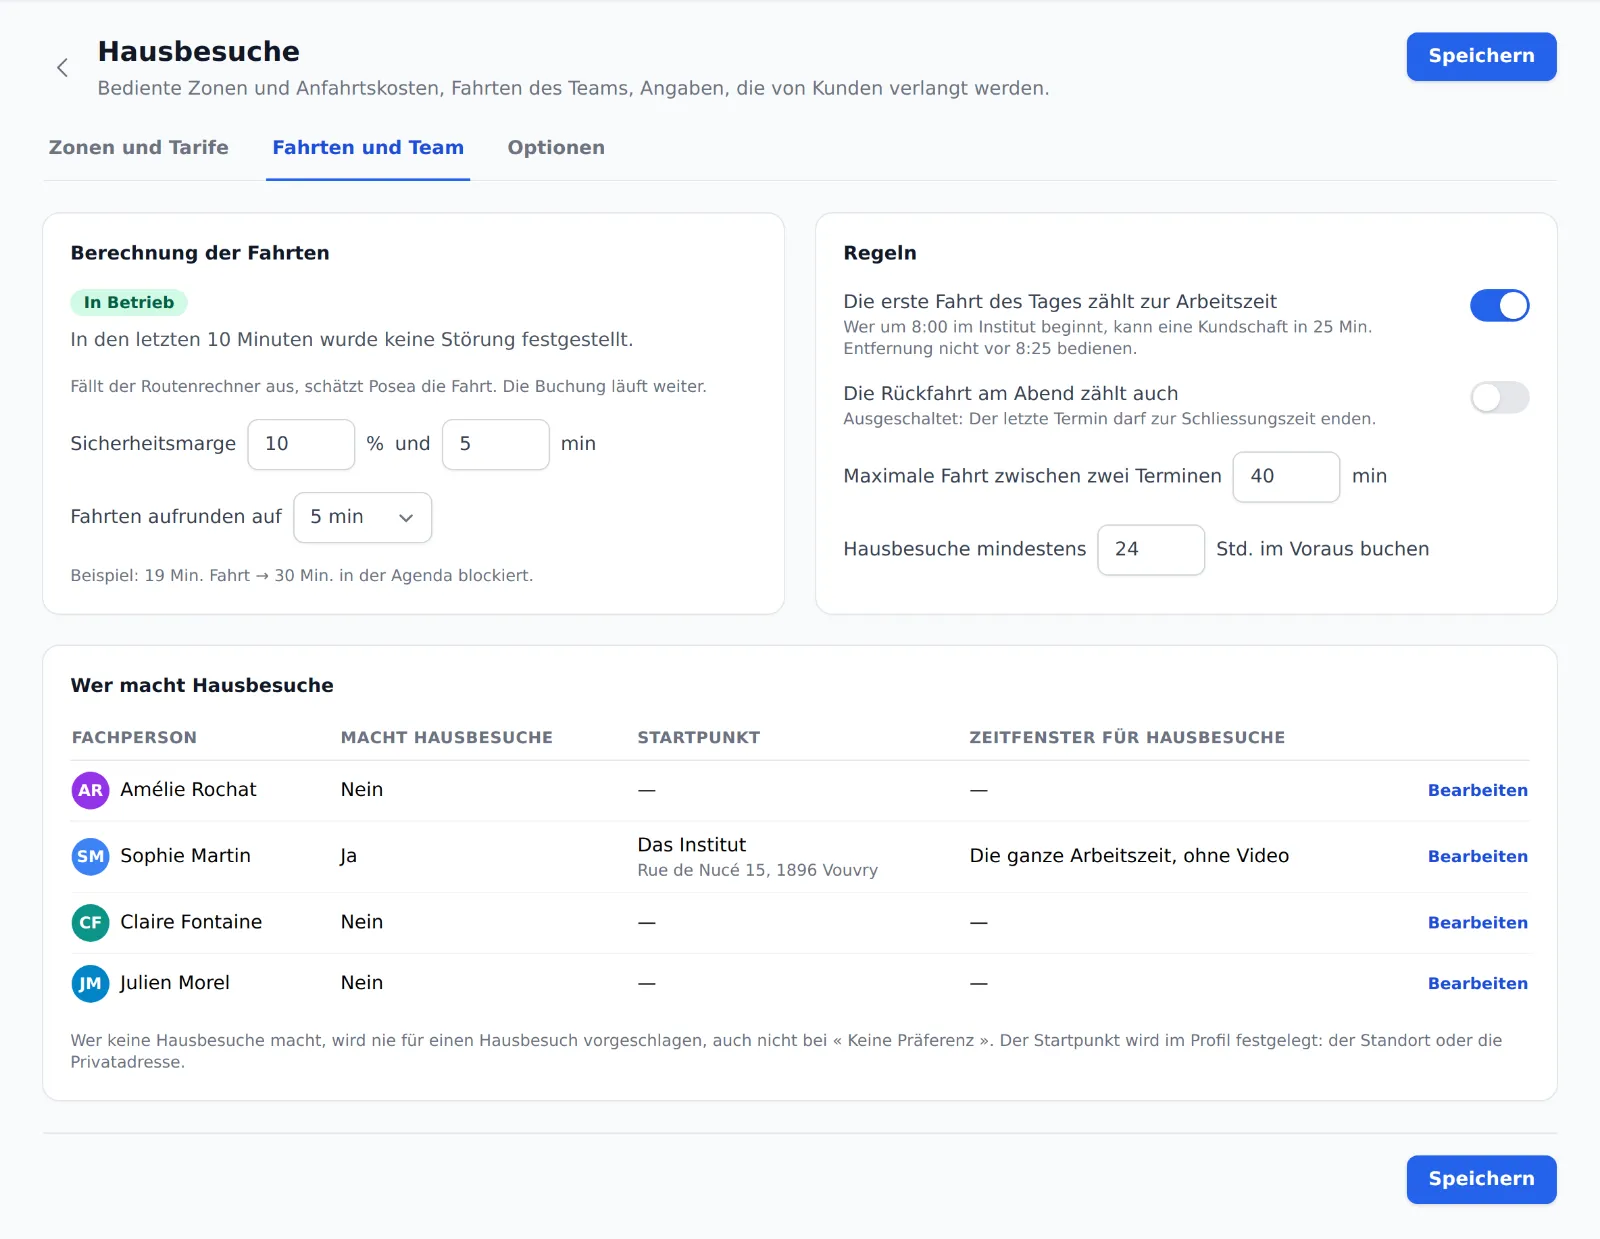Click Bearbeiten in Julien Morel's row
Screen dimensions: 1600x1239
(x=1477, y=983)
